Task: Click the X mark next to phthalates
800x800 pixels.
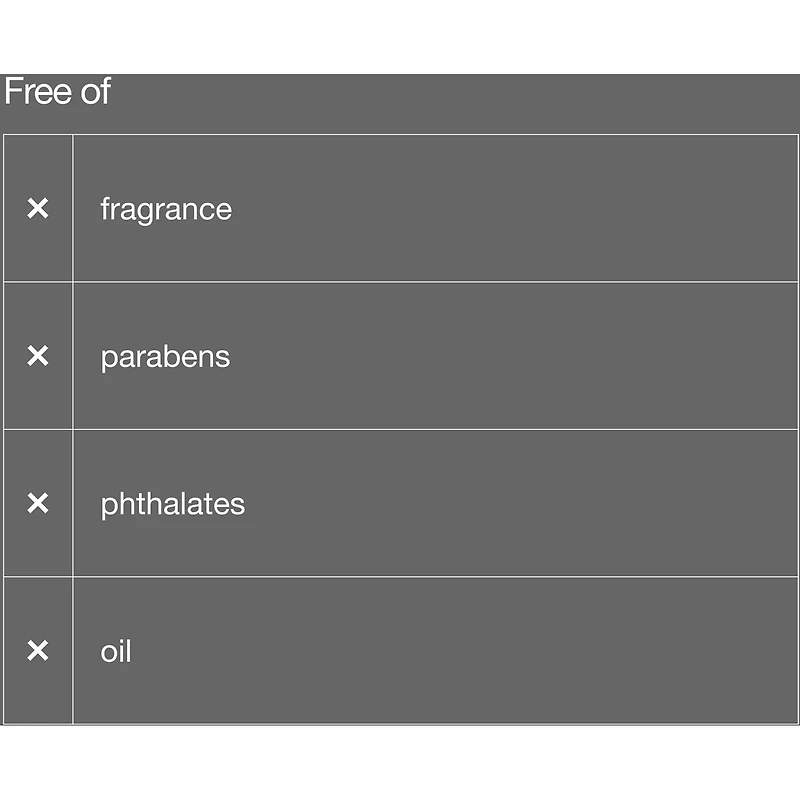Action: click(x=37, y=503)
